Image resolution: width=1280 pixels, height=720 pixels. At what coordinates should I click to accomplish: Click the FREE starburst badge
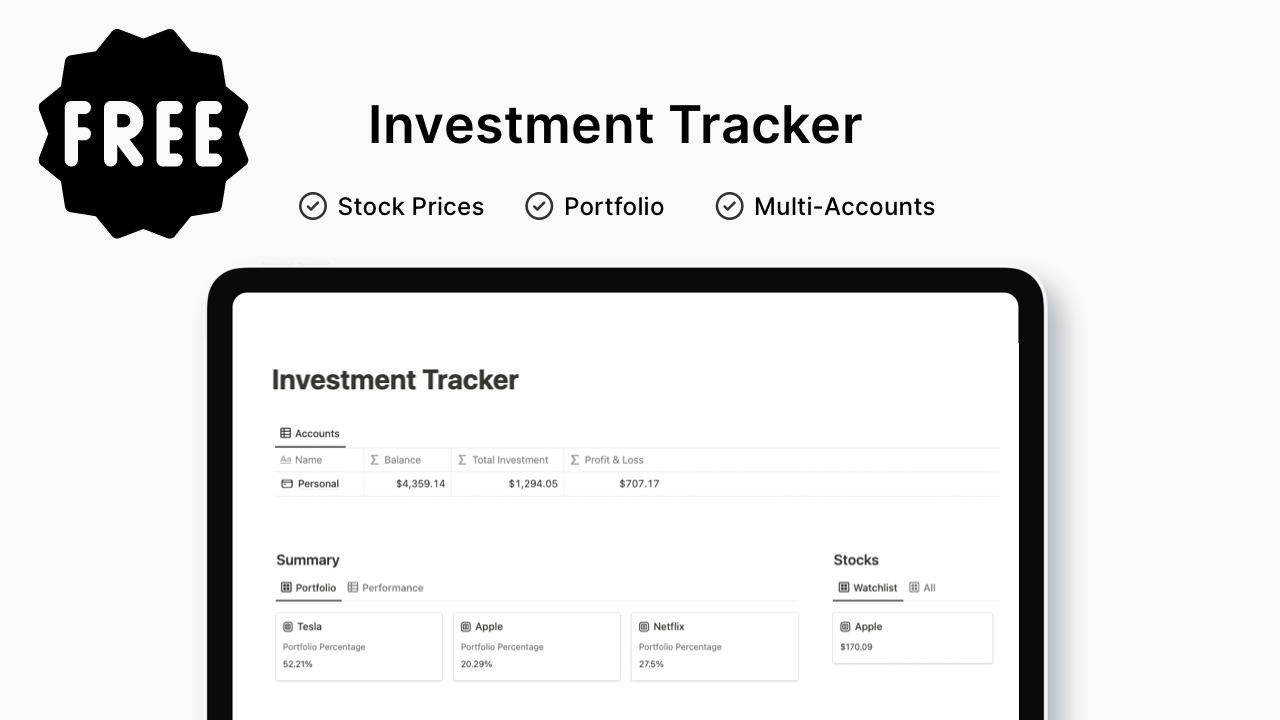143,133
